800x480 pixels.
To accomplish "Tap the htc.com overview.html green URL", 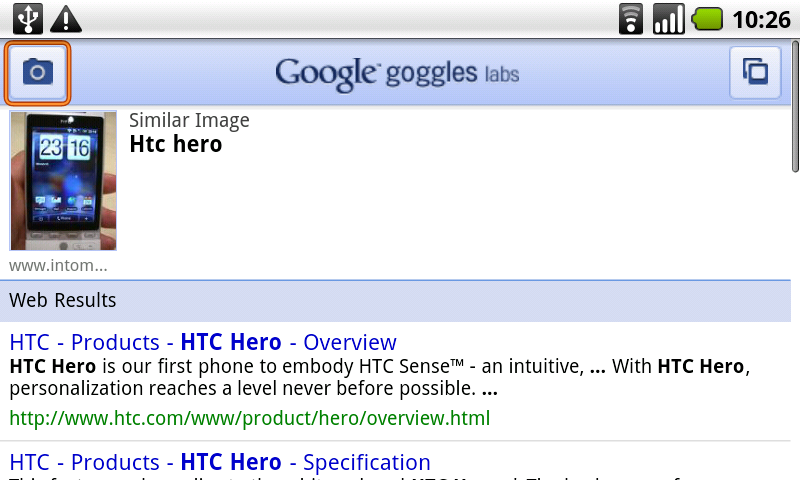I will [x=249, y=417].
